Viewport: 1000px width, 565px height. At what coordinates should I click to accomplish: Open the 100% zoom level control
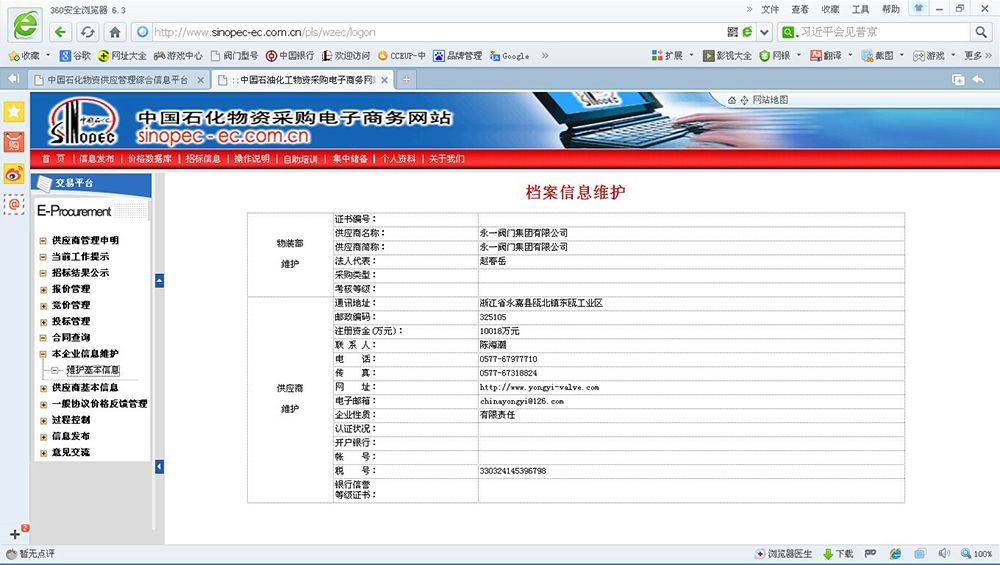click(976, 554)
